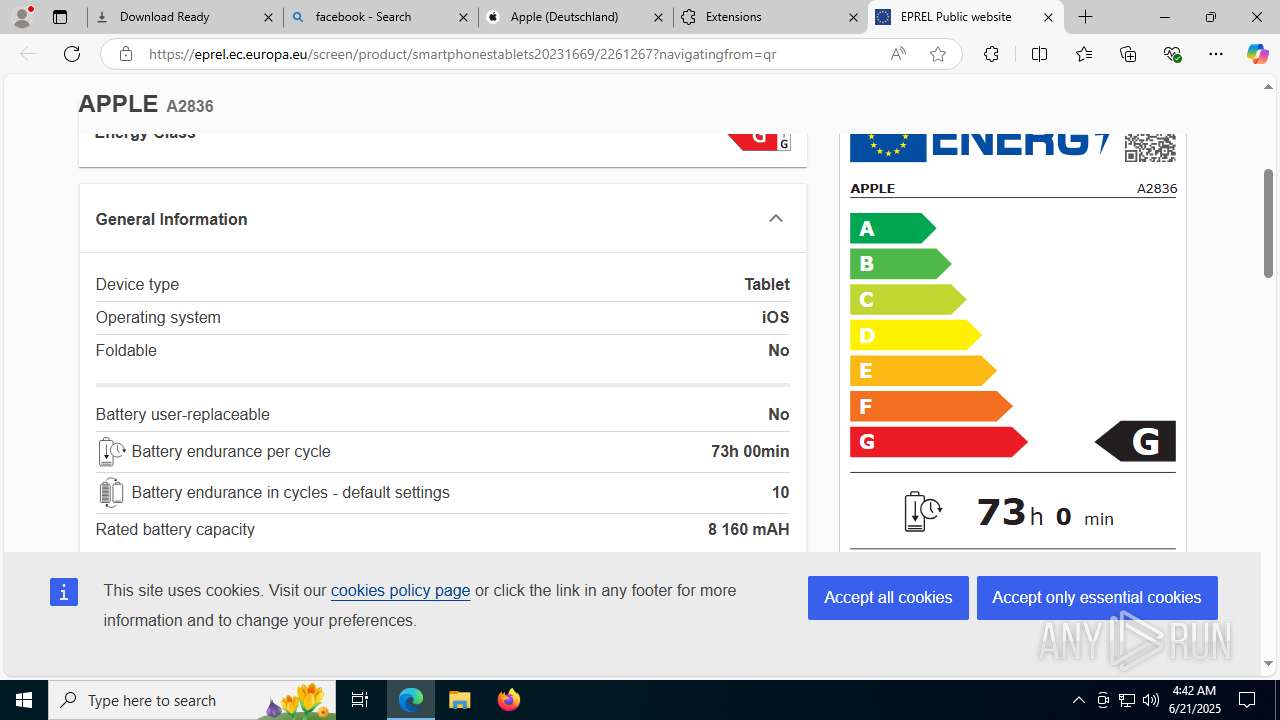Click the Battery endurance in cycles icon
1280x720 pixels.
pyautogui.click(x=111, y=493)
